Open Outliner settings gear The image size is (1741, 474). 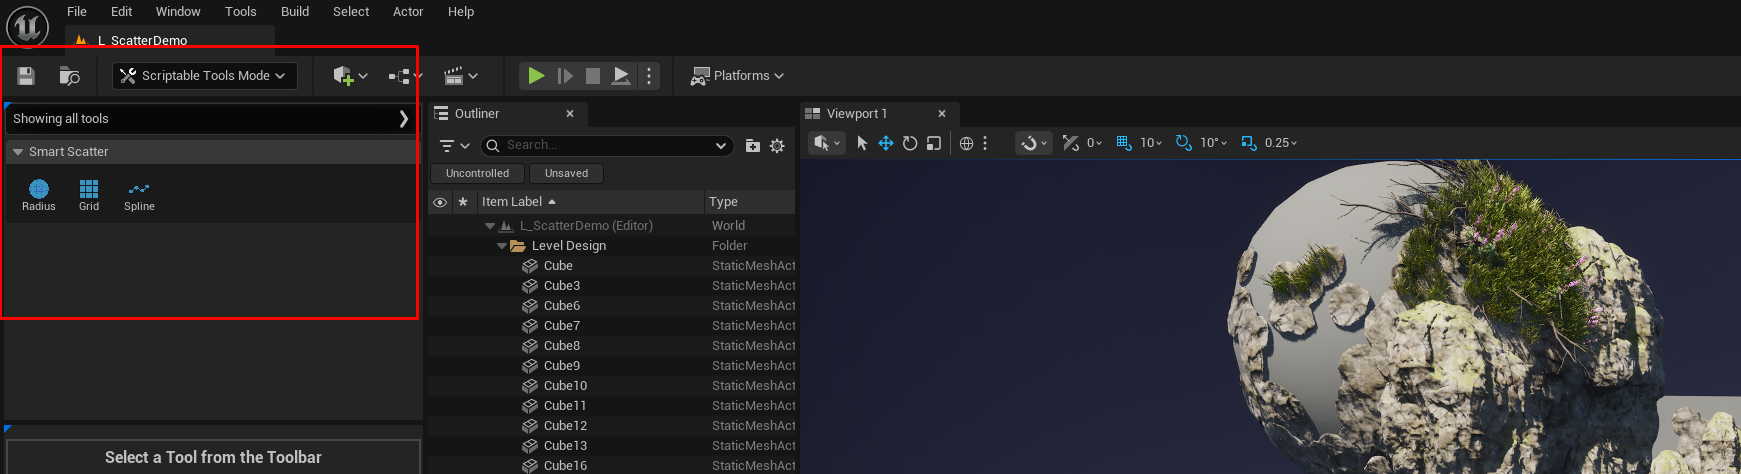tap(777, 146)
